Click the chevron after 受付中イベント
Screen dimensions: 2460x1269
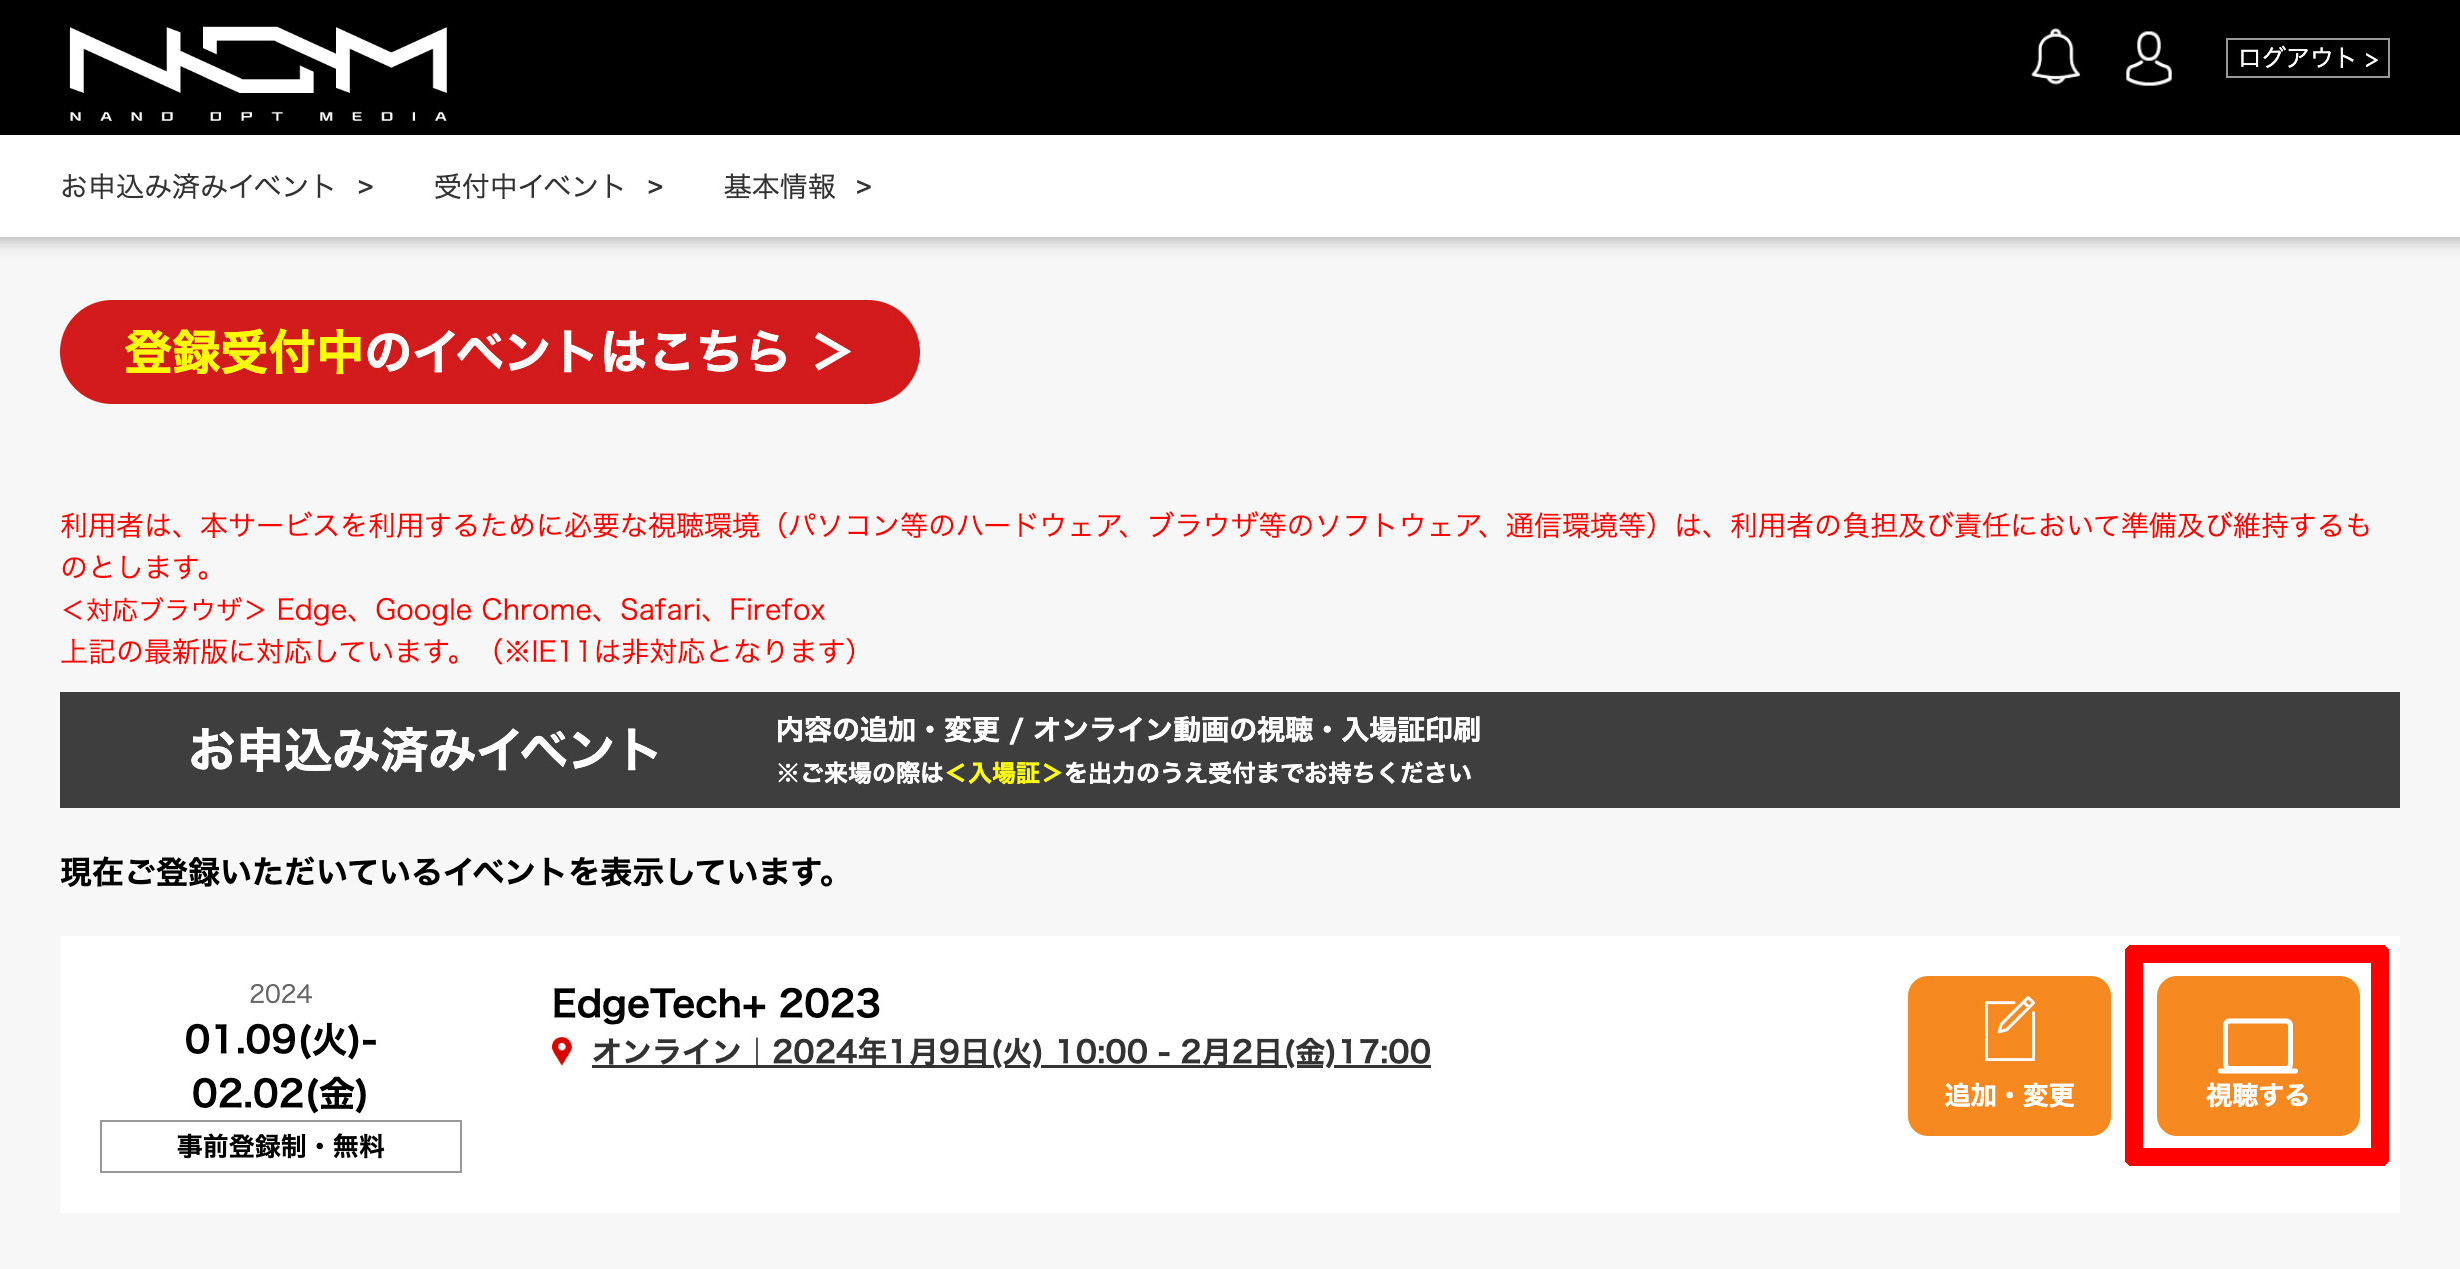click(x=655, y=187)
